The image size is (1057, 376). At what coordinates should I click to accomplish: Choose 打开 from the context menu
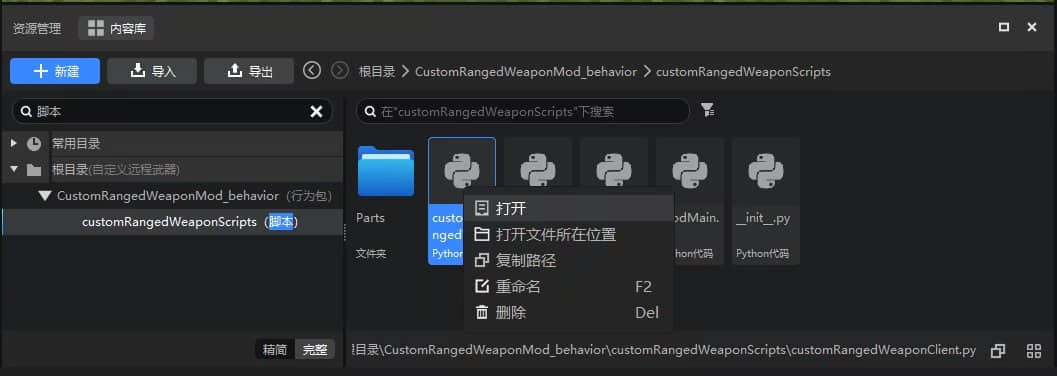tap(568, 208)
